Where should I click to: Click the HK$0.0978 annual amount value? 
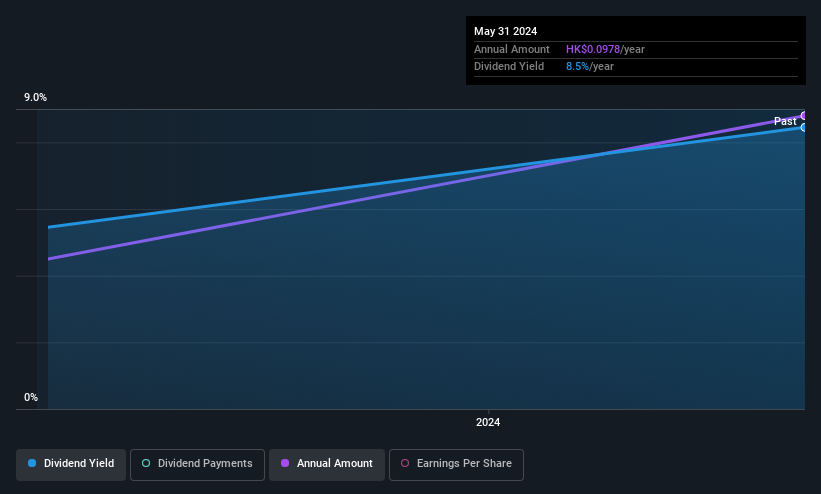tap(593, 49)
